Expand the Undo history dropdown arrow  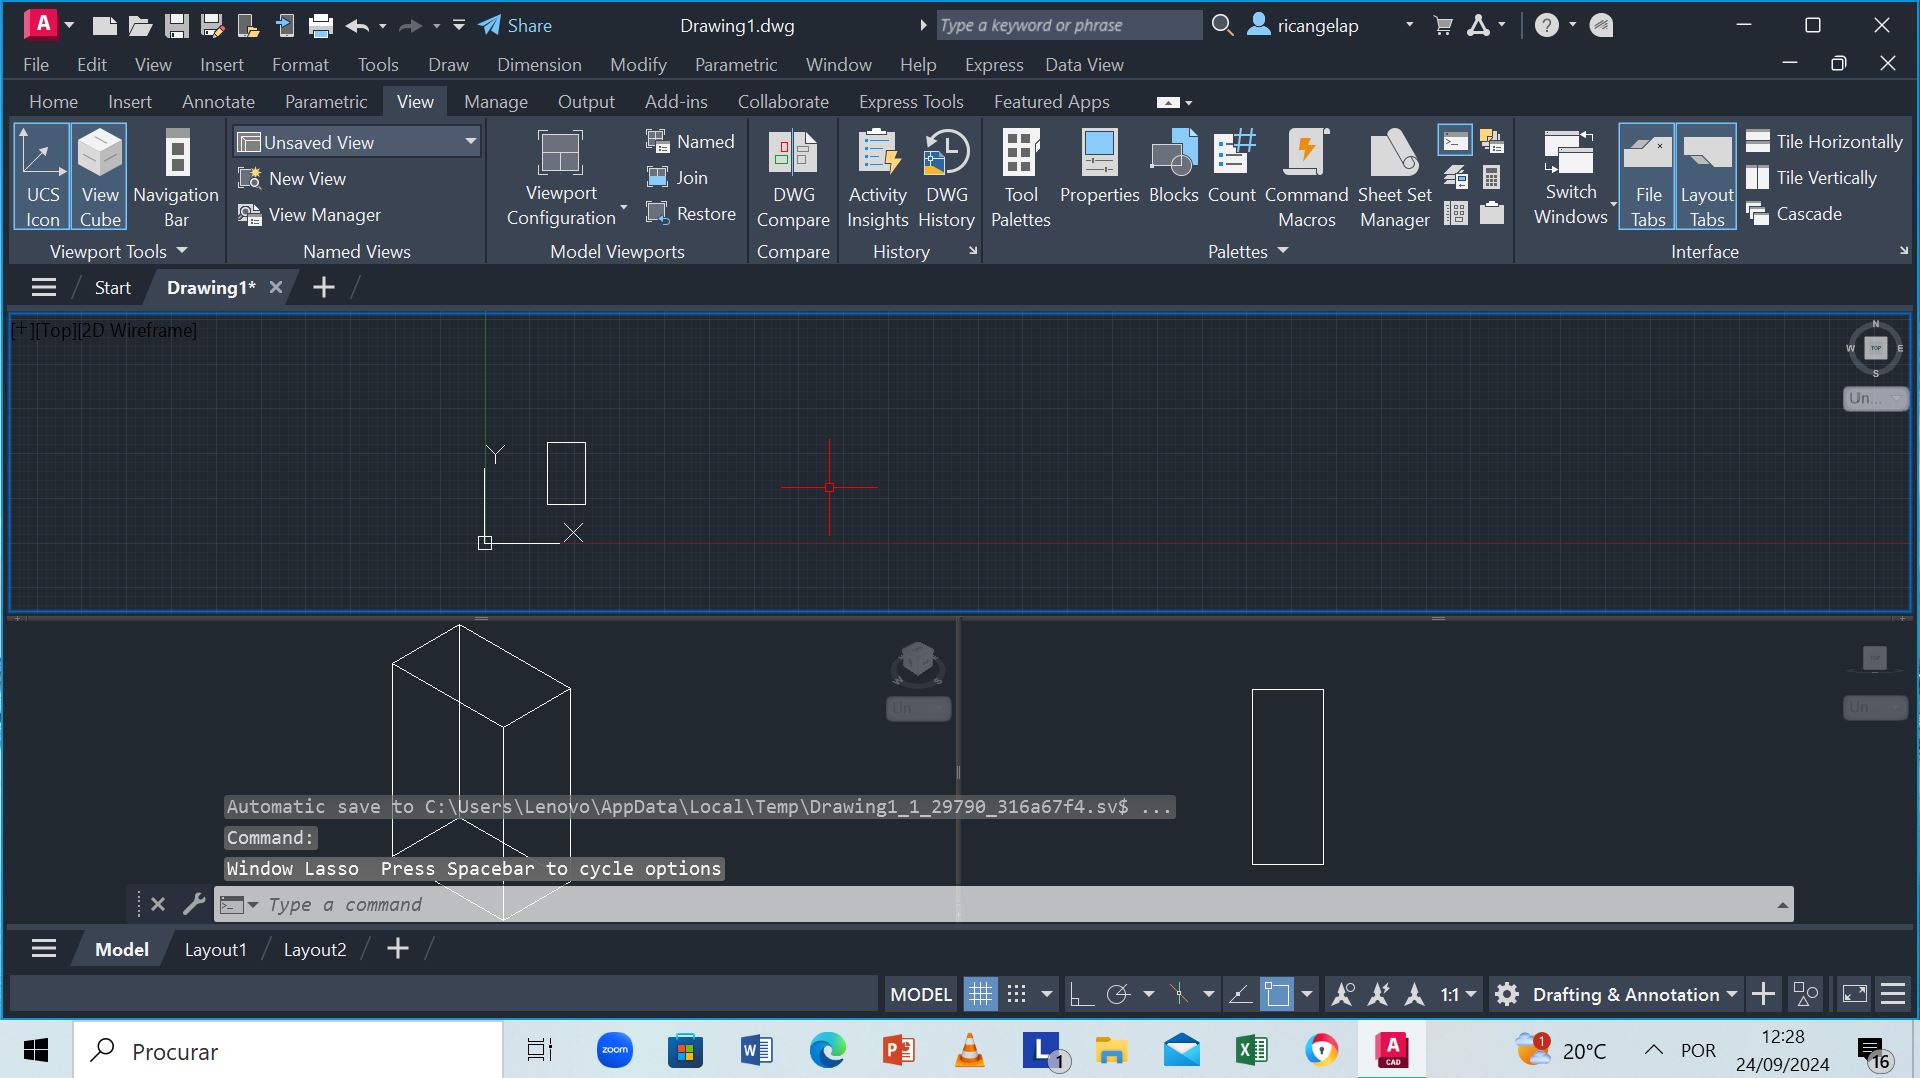(382, 25)
